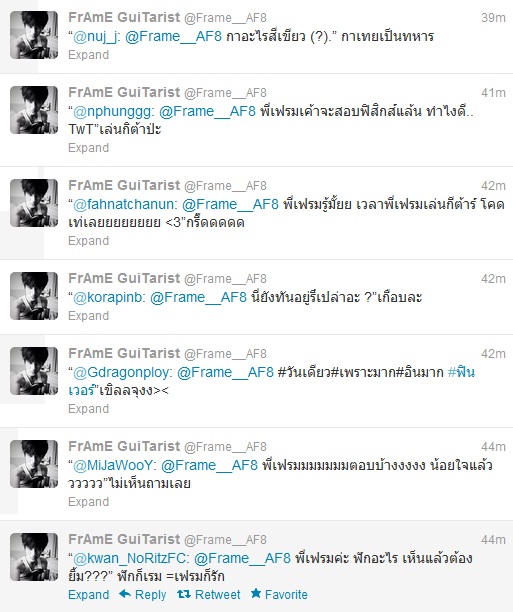Open the @kwan_NoRitzFC mention link
Screen dimensions: 513x612
coord(131,559)
